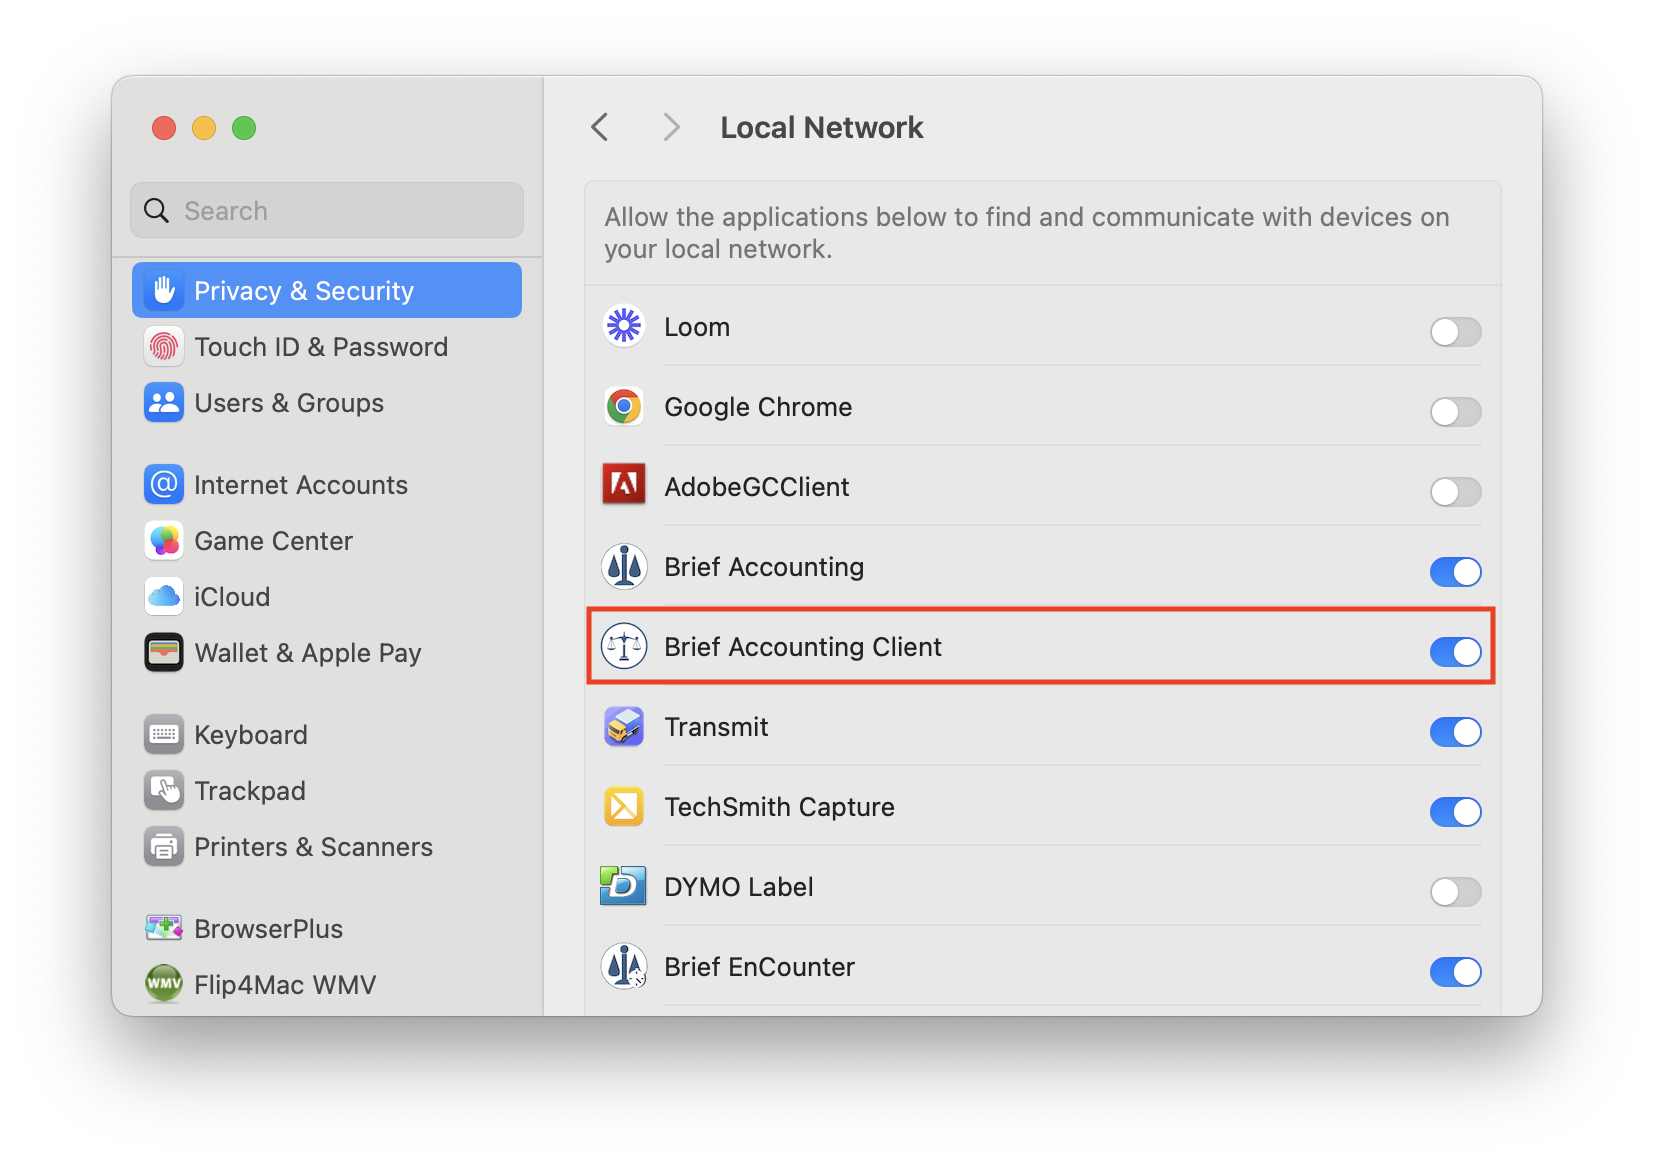Disable the Brief Accounting toggle
Screen dimensions: 1654x1164
point(1455,572)
